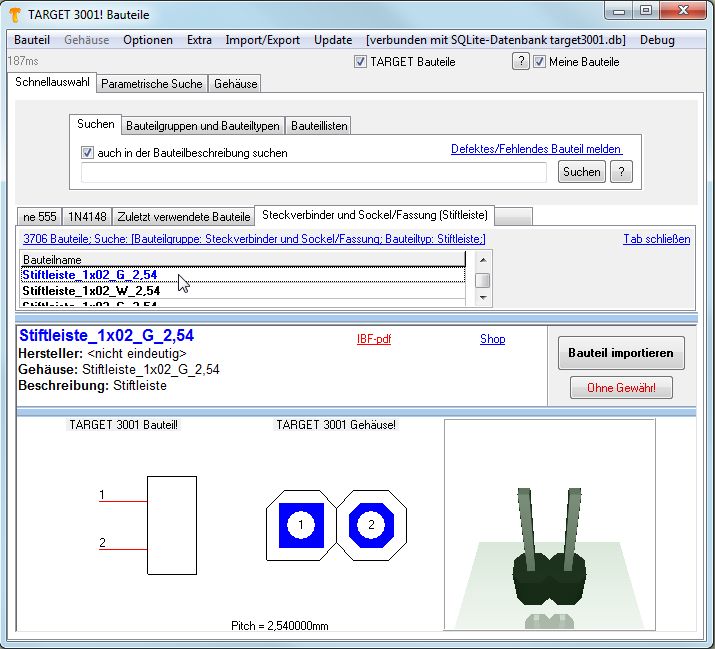The height and width of the screenshot is (649, 715).
Task: Click the help question mark beside TARGET Bauteile
Action: pyautogui.click(x=520, y=62)
